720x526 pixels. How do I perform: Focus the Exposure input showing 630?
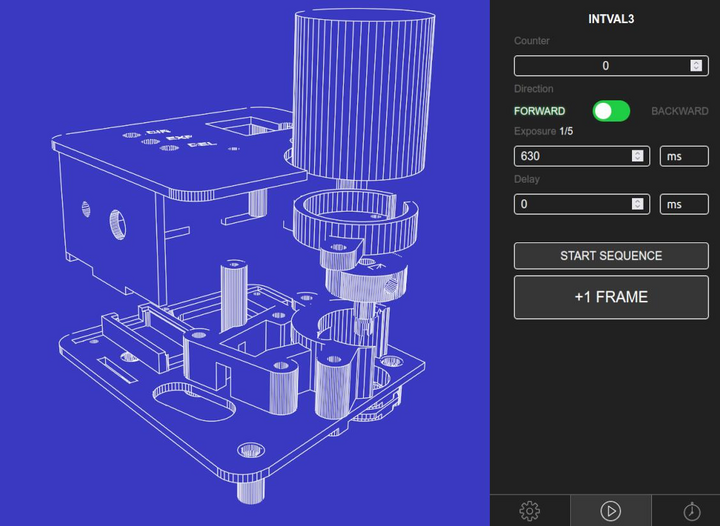coord(570,156)
